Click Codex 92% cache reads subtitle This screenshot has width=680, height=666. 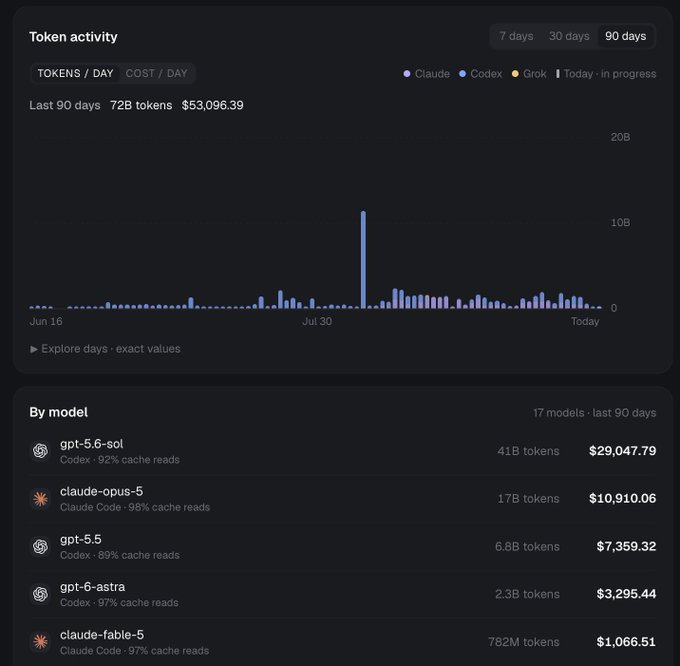pos(120,460)
